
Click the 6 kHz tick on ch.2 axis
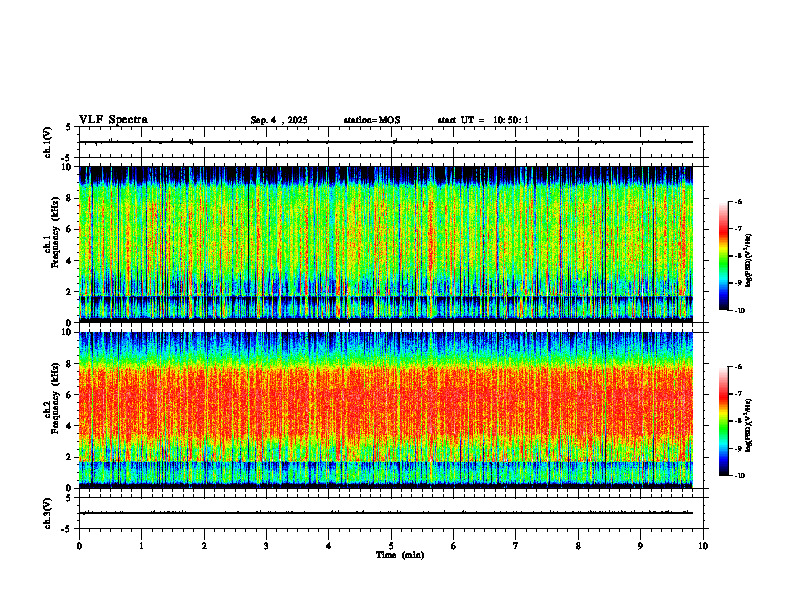70,395
